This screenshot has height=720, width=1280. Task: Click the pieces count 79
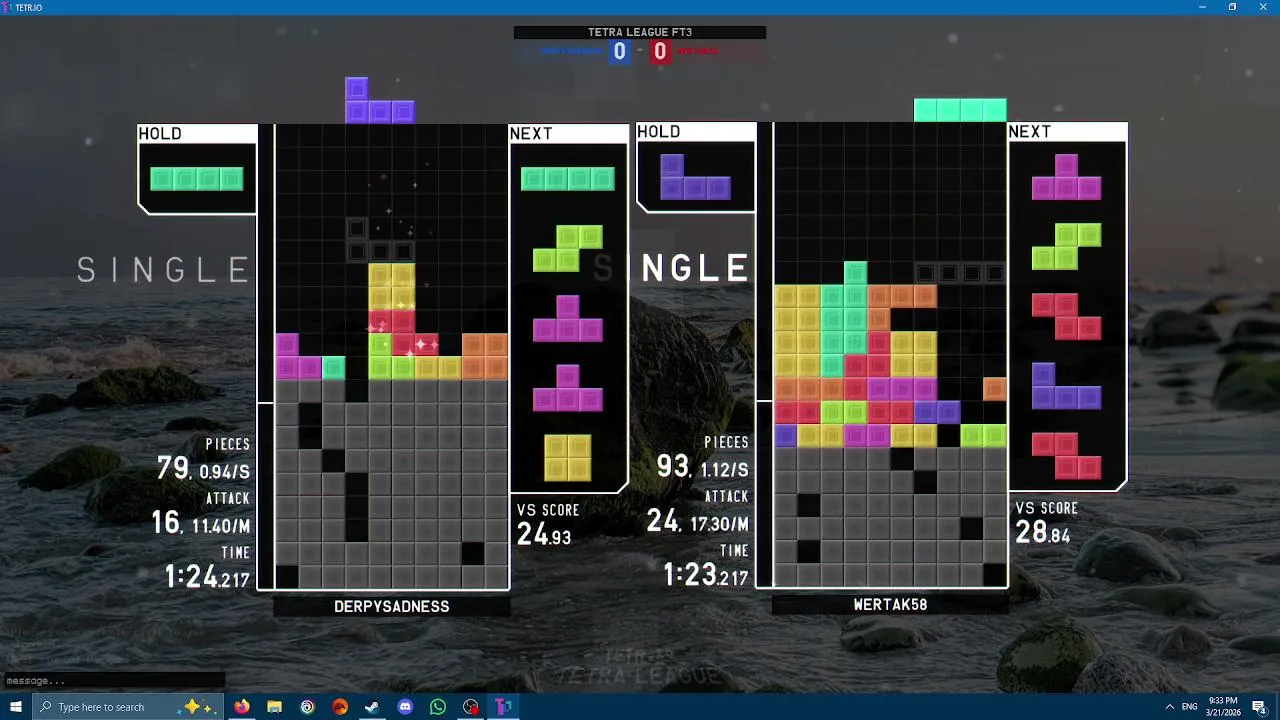tap(172, 468)
